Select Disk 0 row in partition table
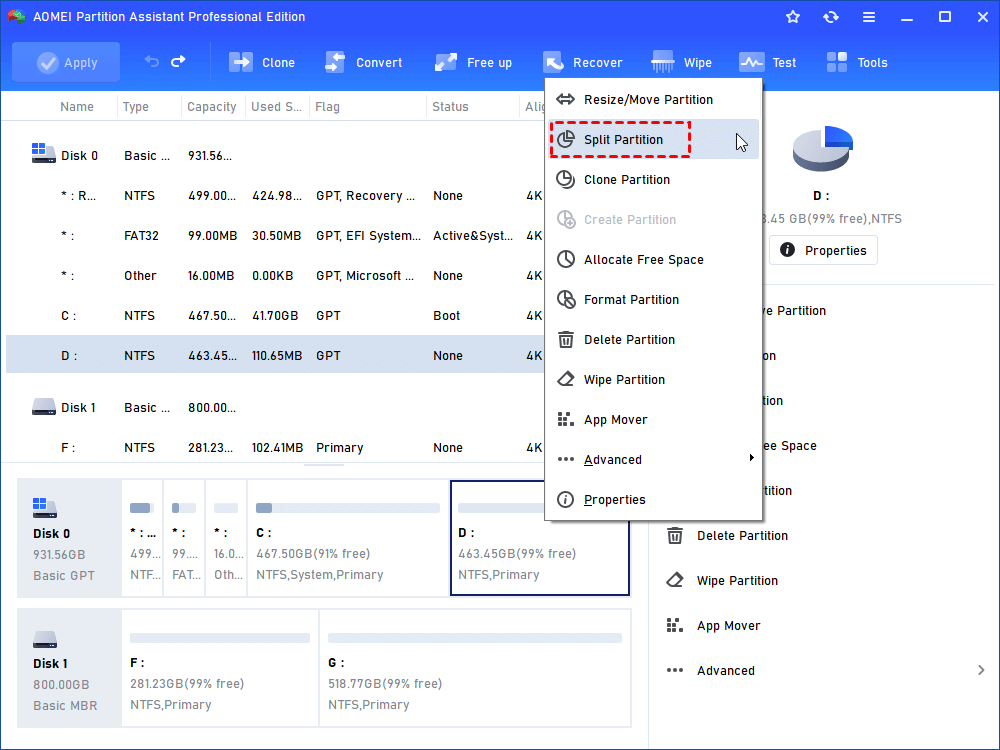Image resolution: width=1000 pixels, height=750 pixels. coord(275,156)
